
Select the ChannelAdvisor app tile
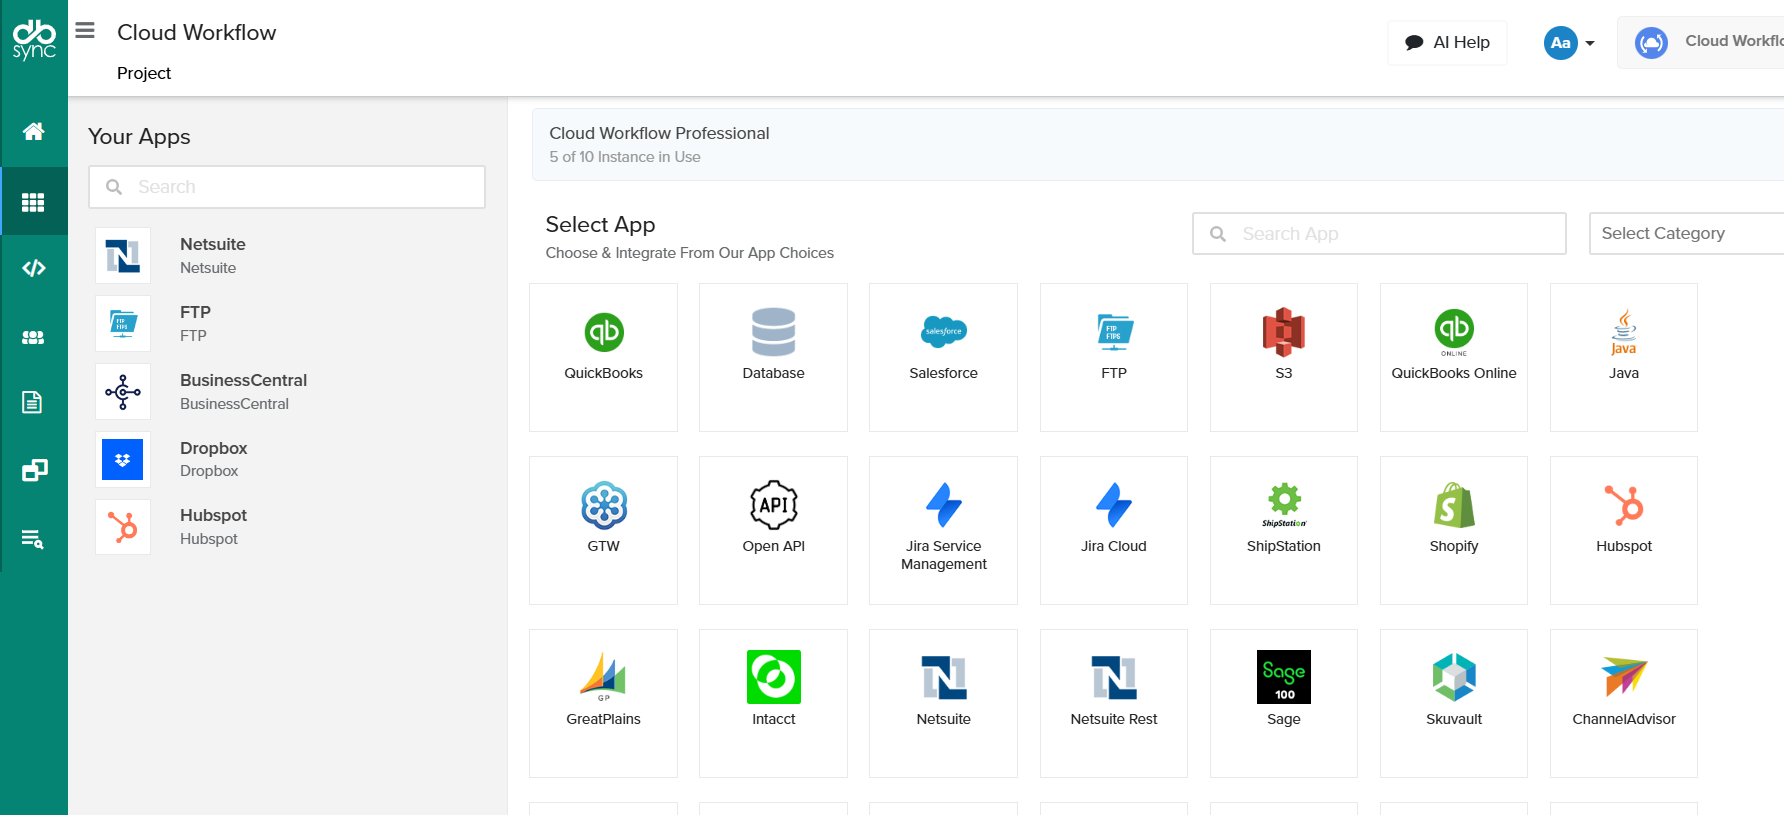[1624, 703]
